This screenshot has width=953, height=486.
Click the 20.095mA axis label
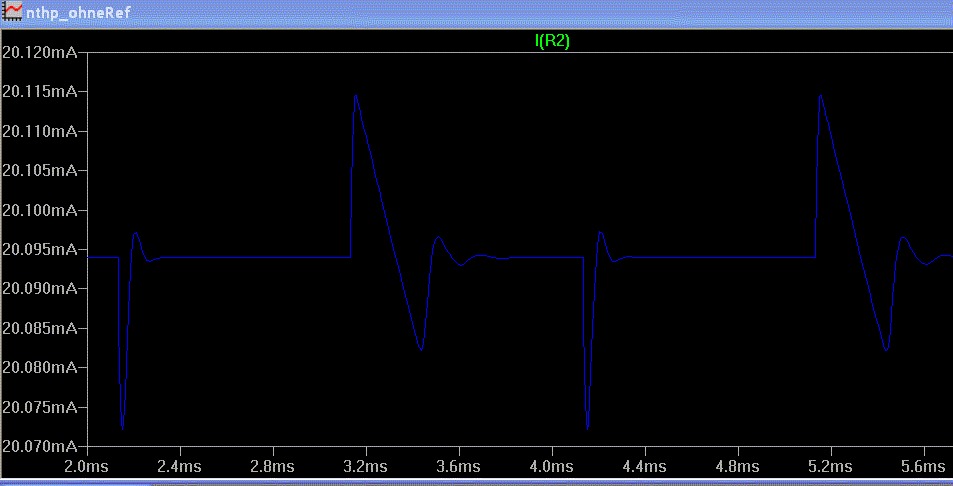(x=40, y=249)
